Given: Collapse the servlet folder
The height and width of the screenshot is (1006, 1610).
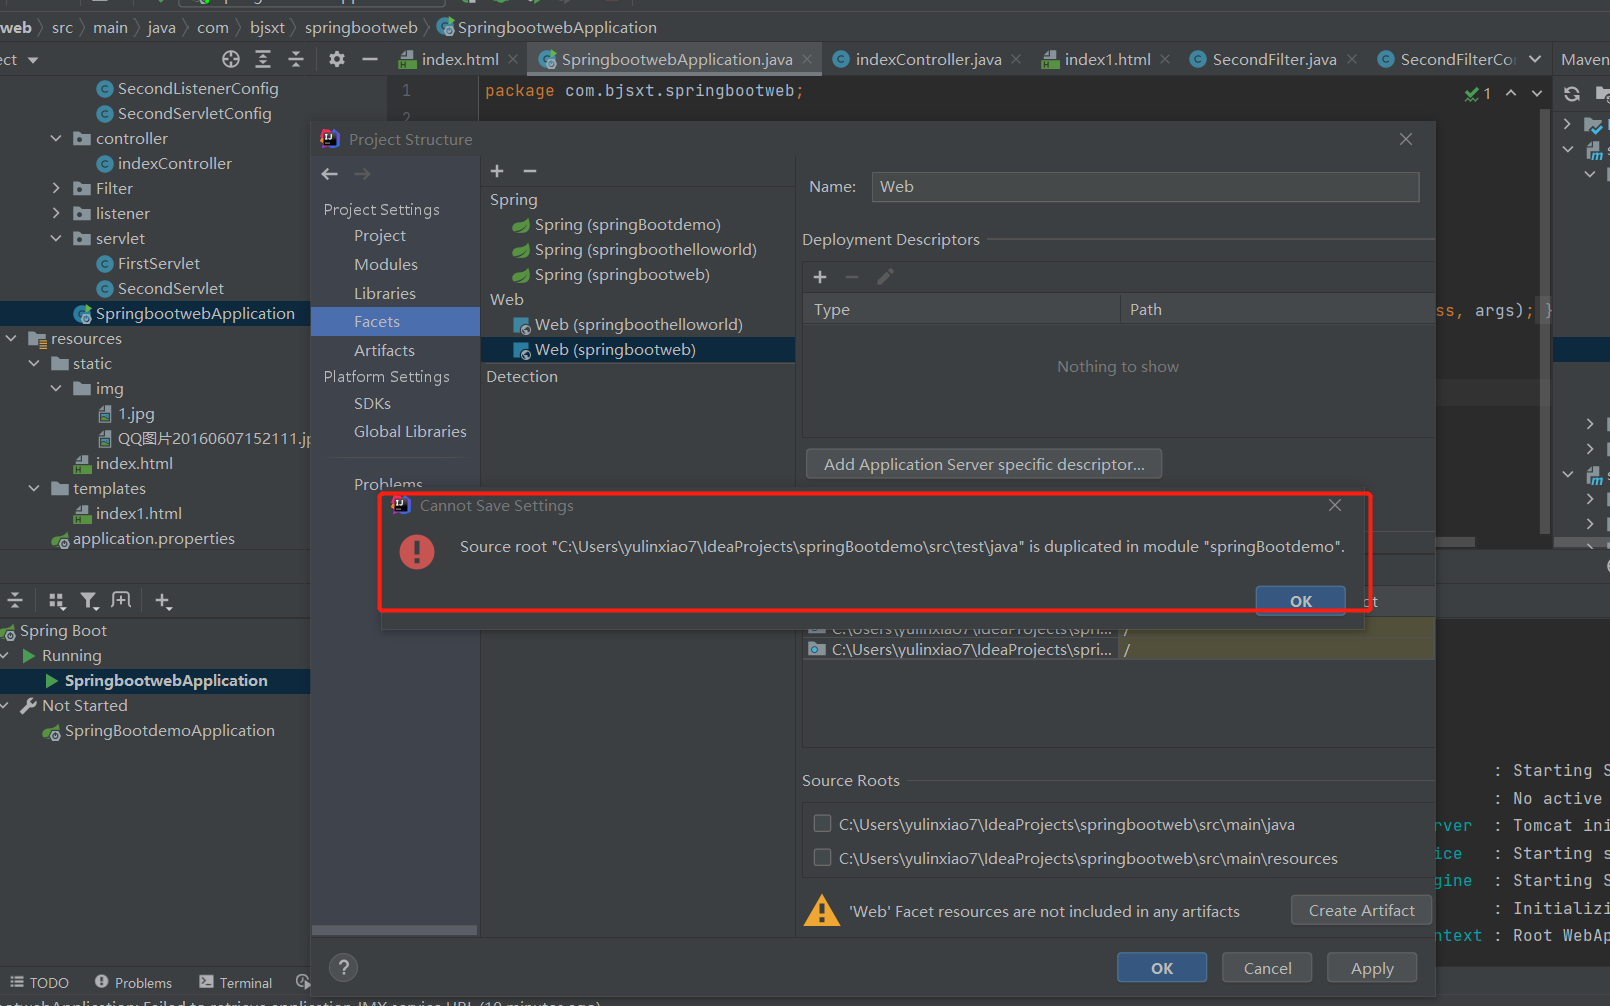Looking at the screenshot, I should (x=56, y=239).
